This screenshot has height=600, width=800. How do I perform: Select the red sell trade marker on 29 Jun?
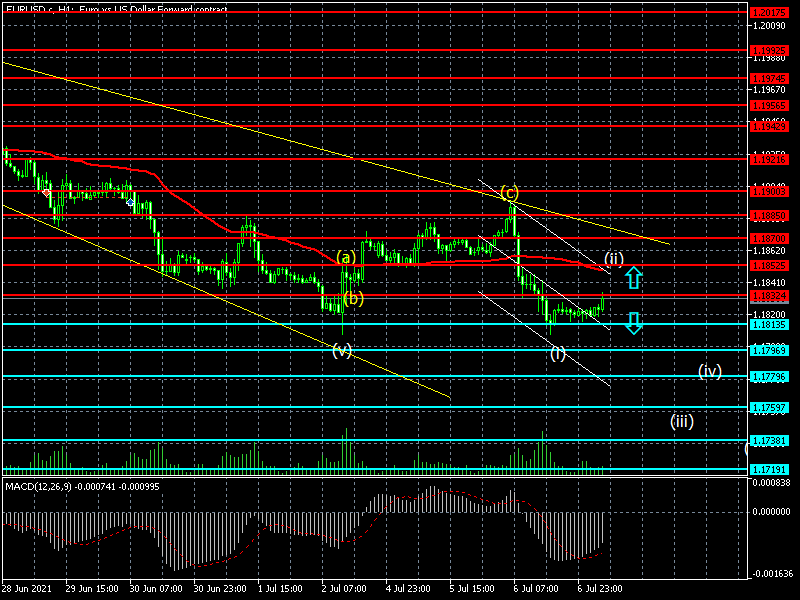46,193
